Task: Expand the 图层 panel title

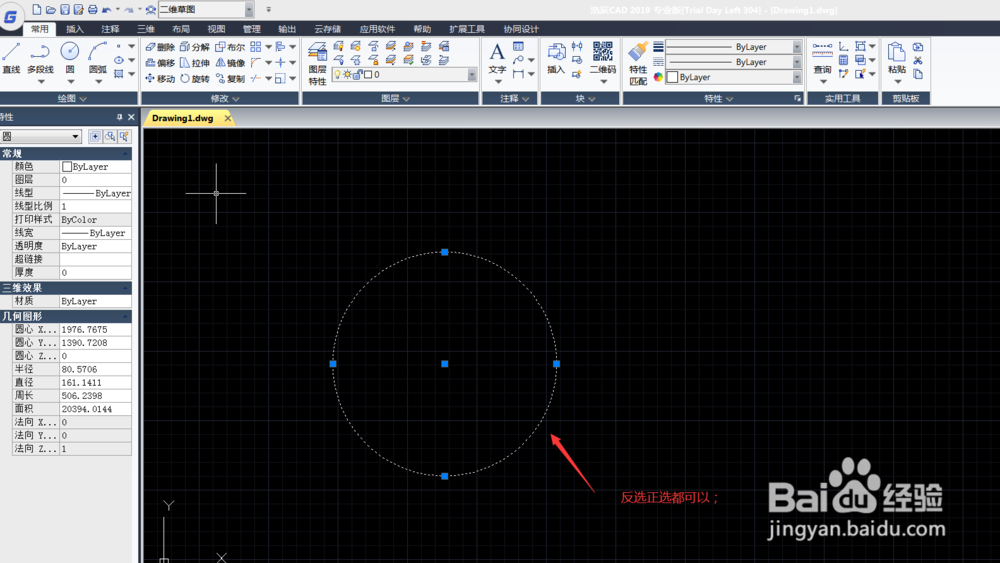Action: click(x=390, y=98)
